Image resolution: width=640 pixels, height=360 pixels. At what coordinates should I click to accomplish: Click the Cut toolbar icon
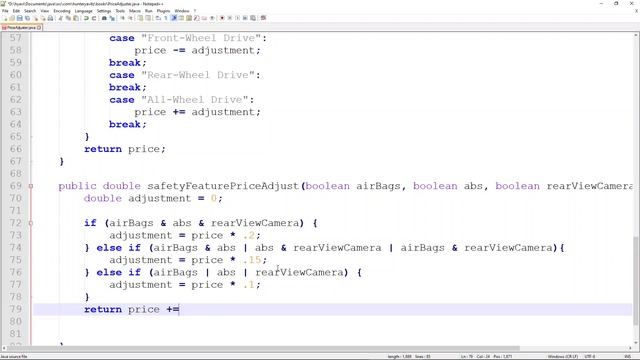pyautogui.click(x=61, y=18)
